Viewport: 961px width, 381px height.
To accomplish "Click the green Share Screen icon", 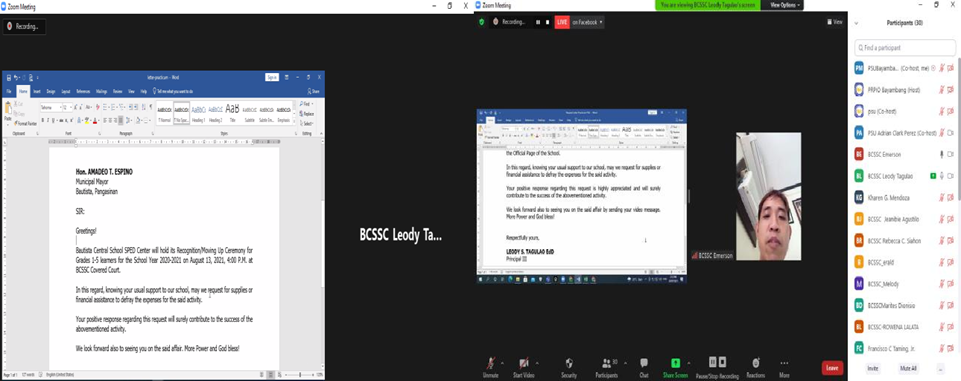I will (675, 363).
